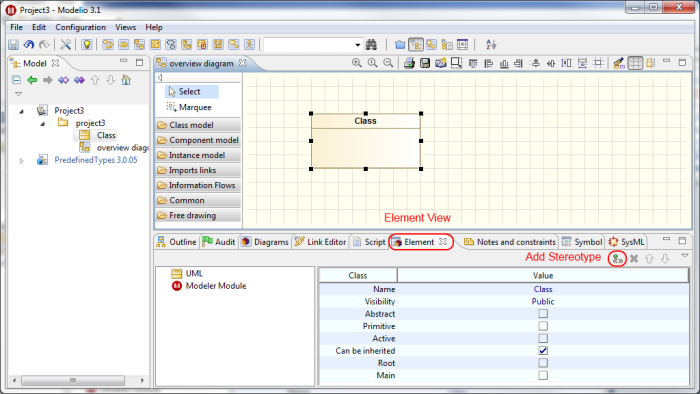The image size is (700, 394).
Task: Click the Redo arrow icon
Action: point(44,45)
